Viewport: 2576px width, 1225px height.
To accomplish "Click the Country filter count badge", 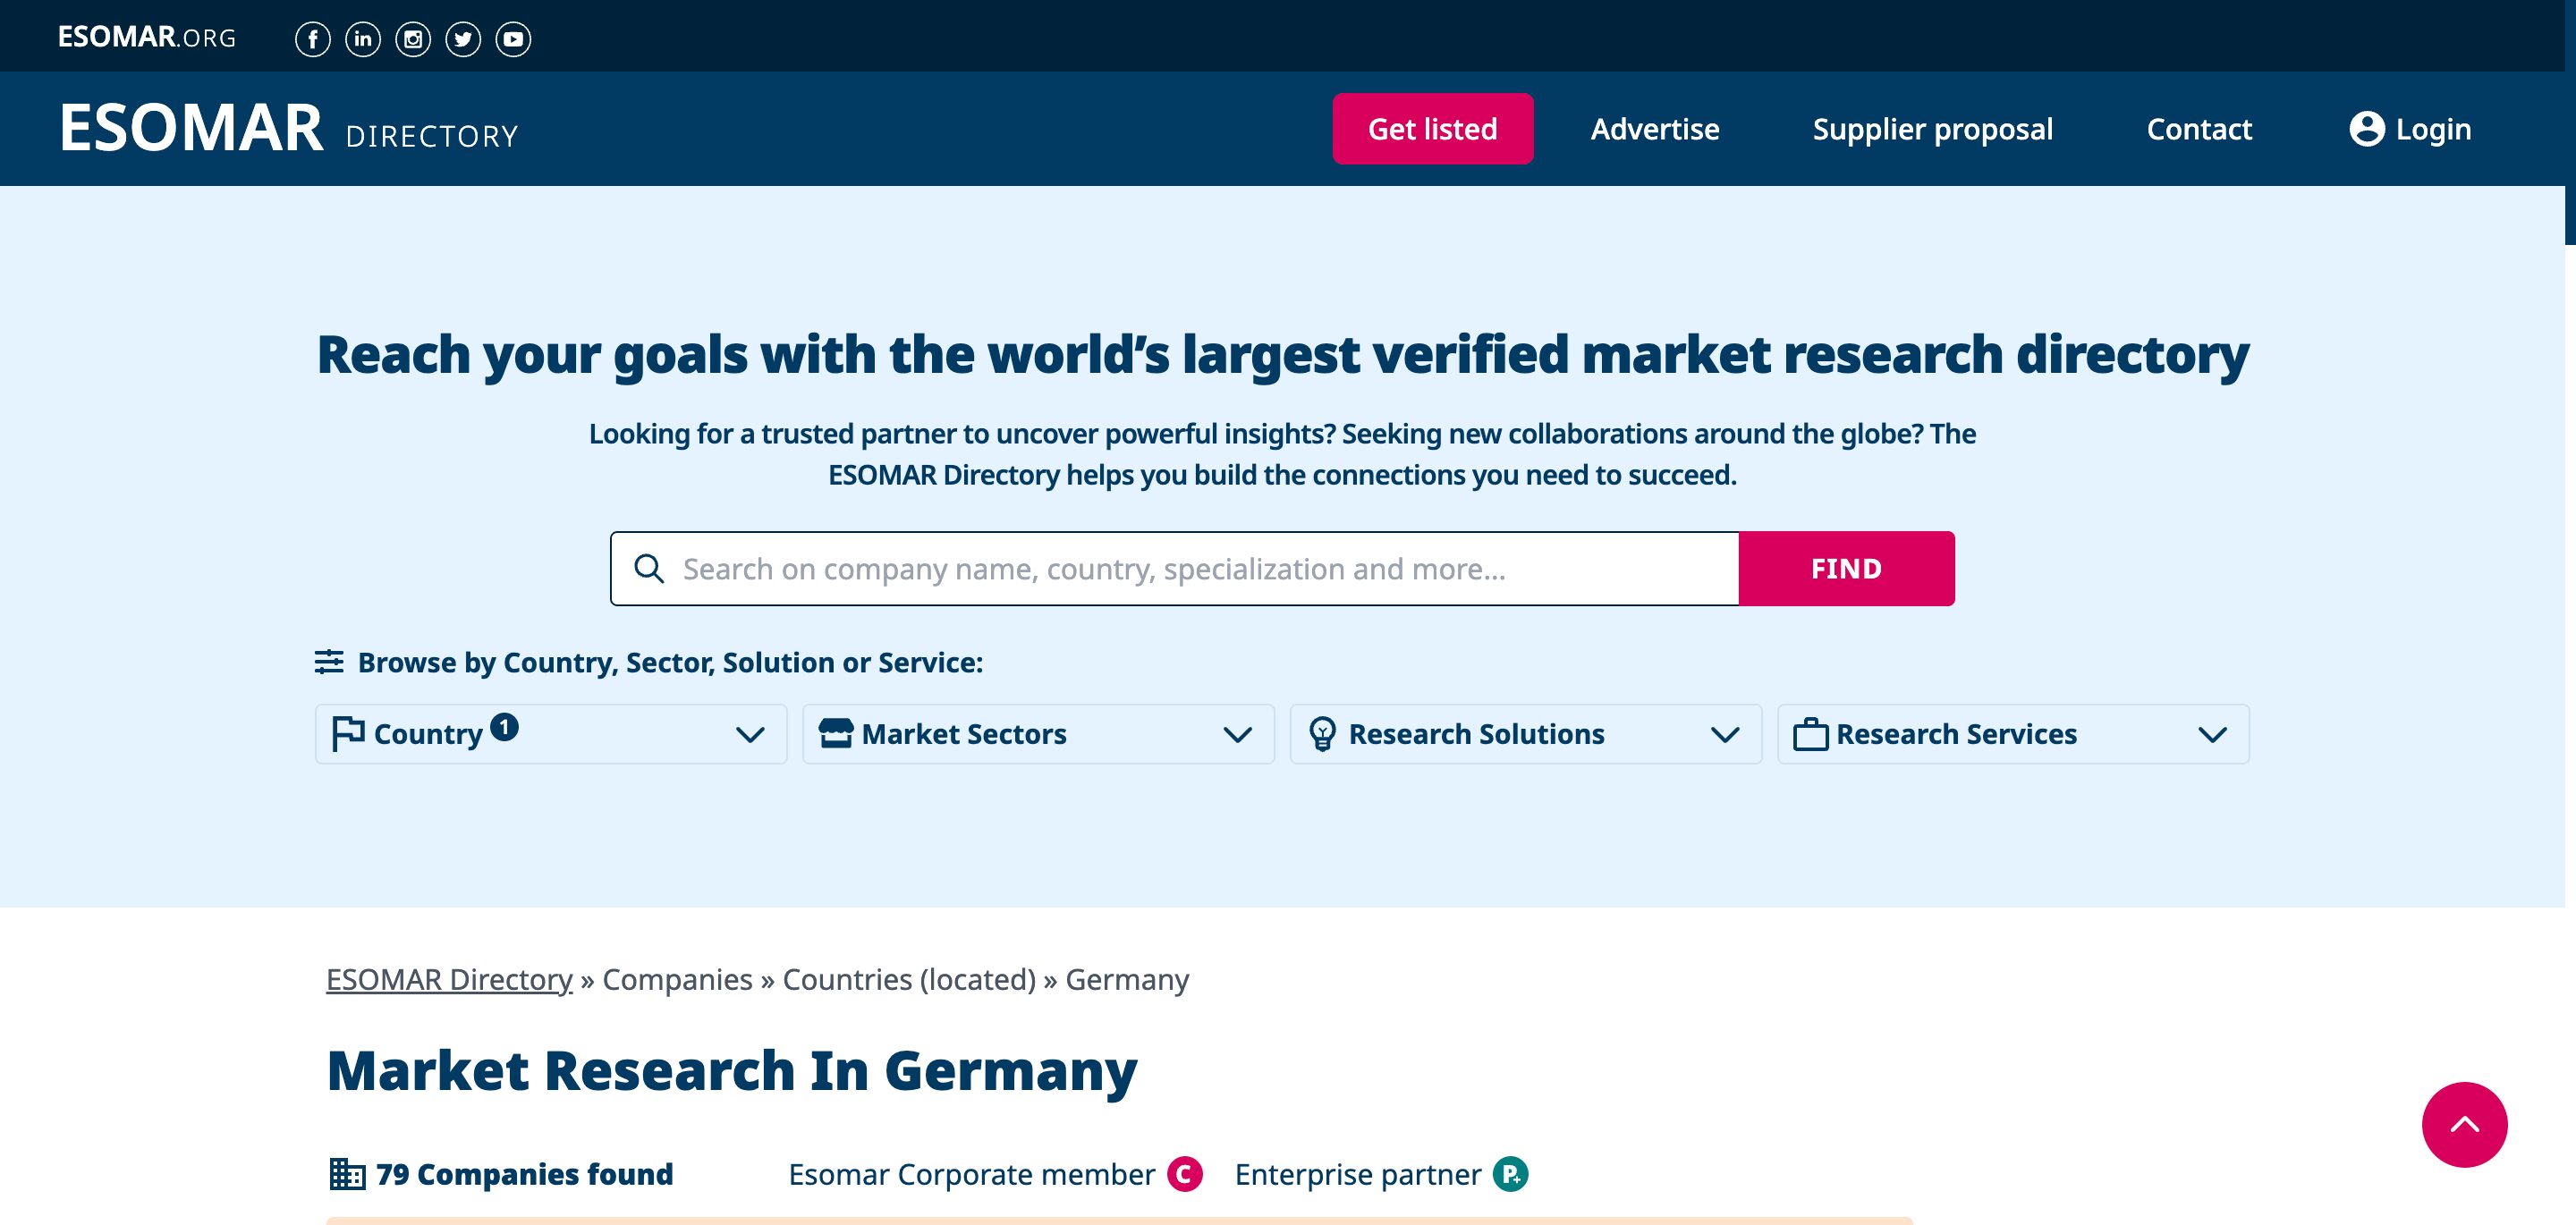I will coord(504,726).
